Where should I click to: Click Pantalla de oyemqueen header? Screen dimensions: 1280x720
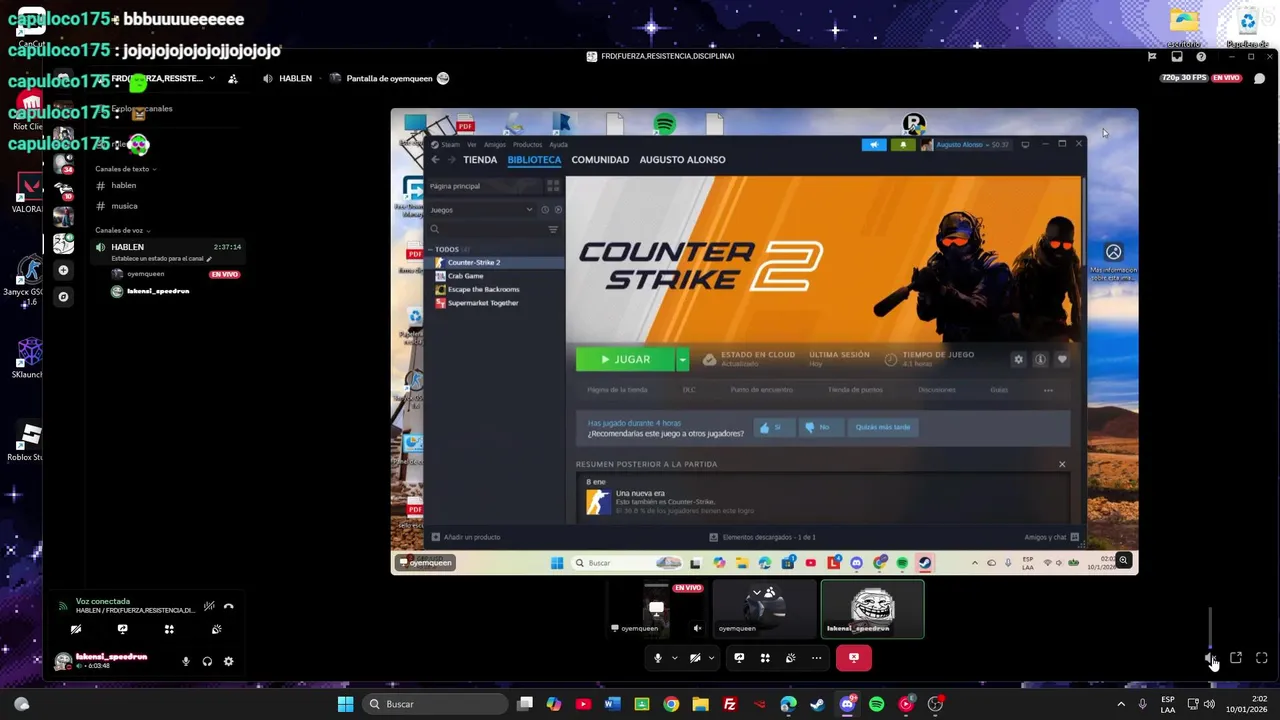click(x=389, y=78)
